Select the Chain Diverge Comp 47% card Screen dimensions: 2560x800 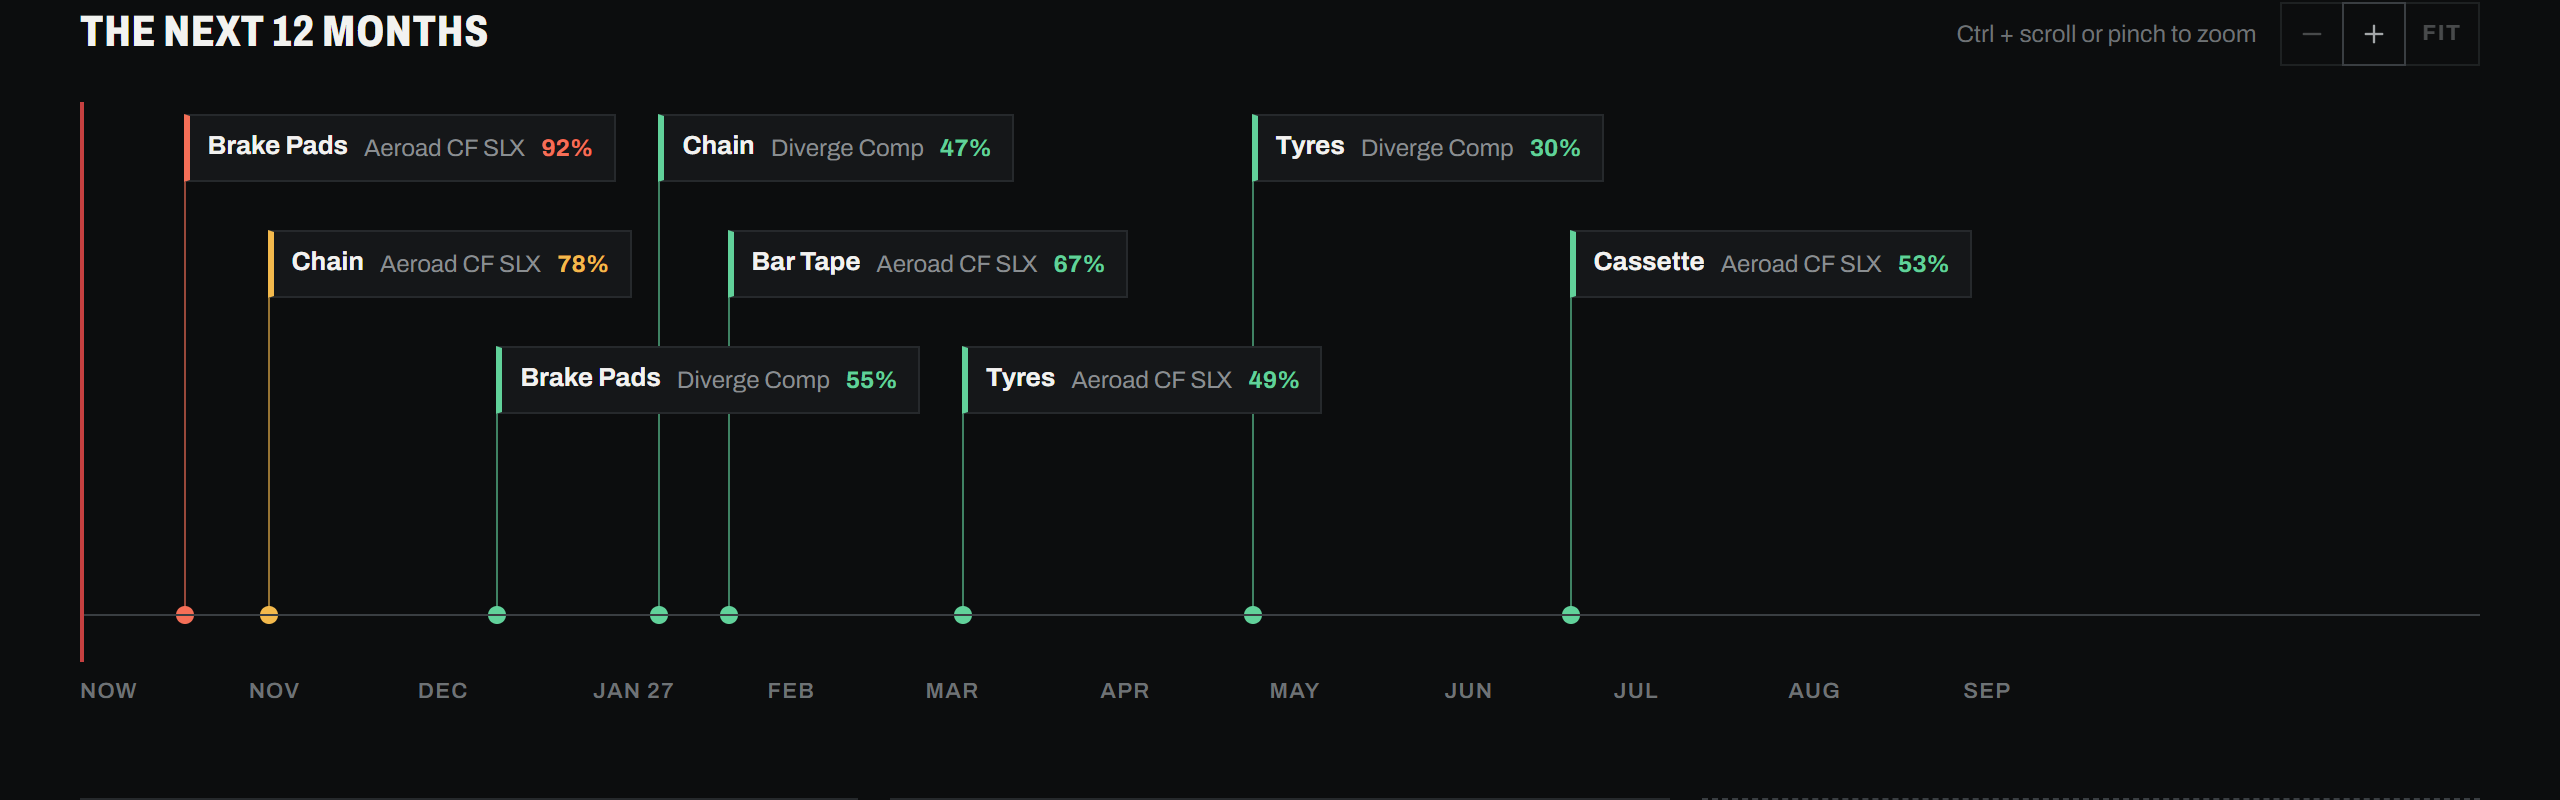point(836,148)
